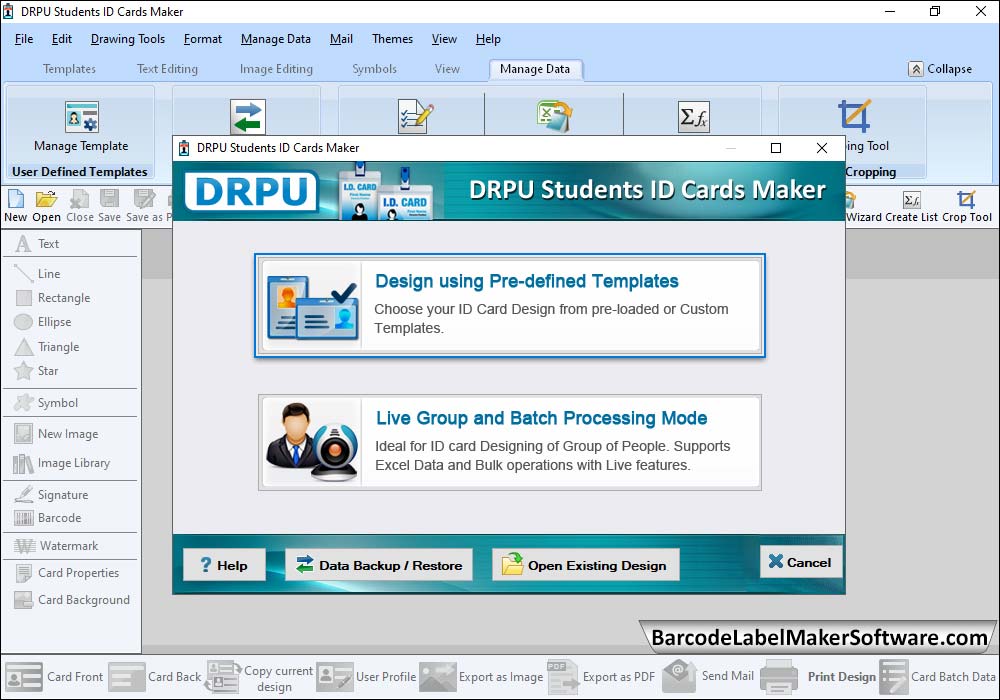Image resolution: width=1000 pixels, height=700 pixels.
Task: Choose Design using Pre-defined Templates
Action: tap(510, 306)
